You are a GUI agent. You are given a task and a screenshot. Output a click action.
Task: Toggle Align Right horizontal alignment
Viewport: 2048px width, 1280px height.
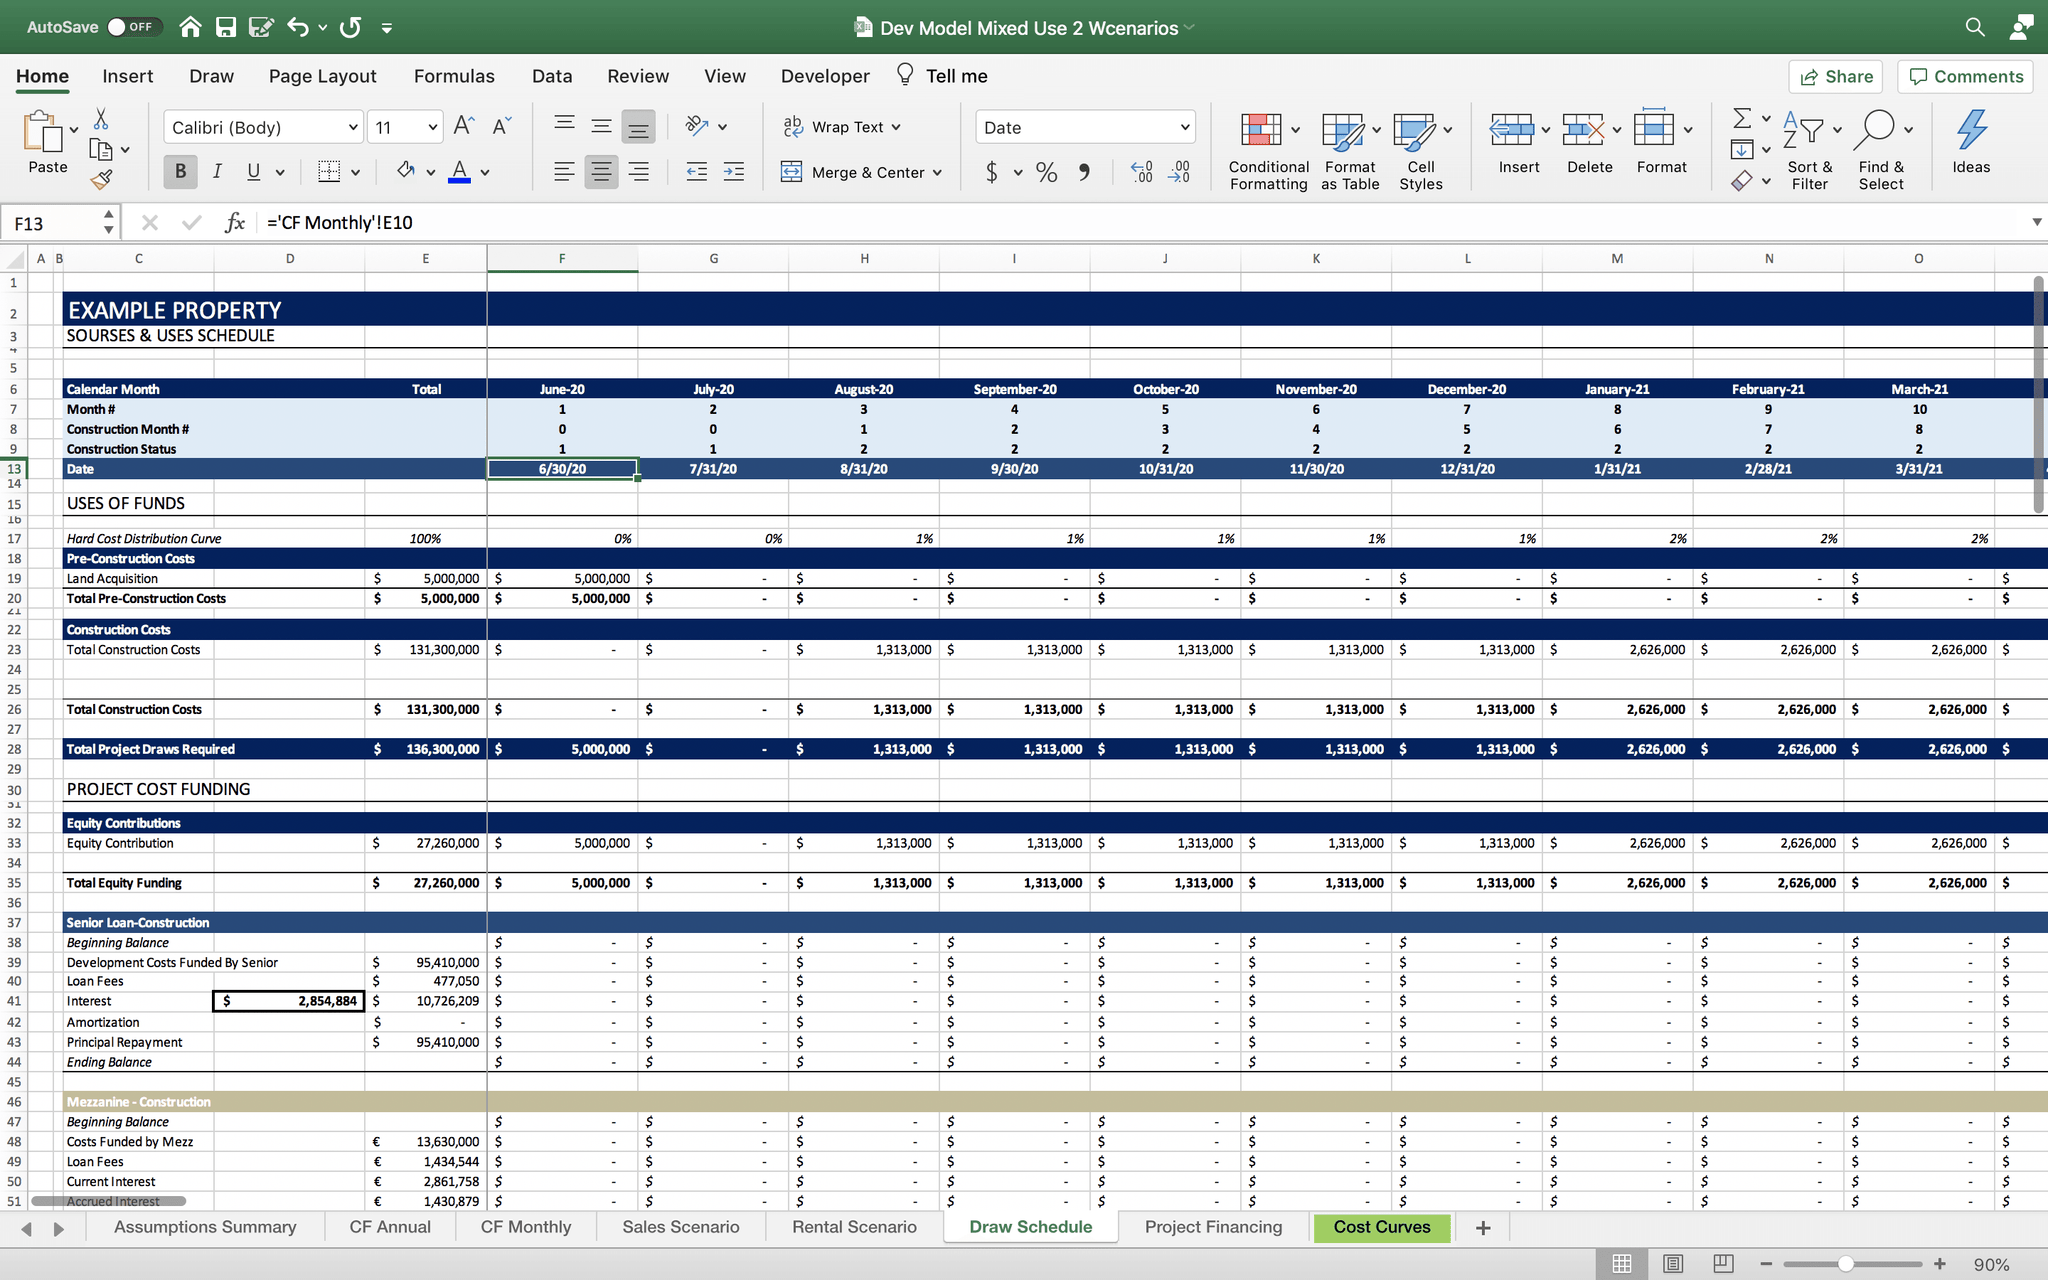[638, 172]
